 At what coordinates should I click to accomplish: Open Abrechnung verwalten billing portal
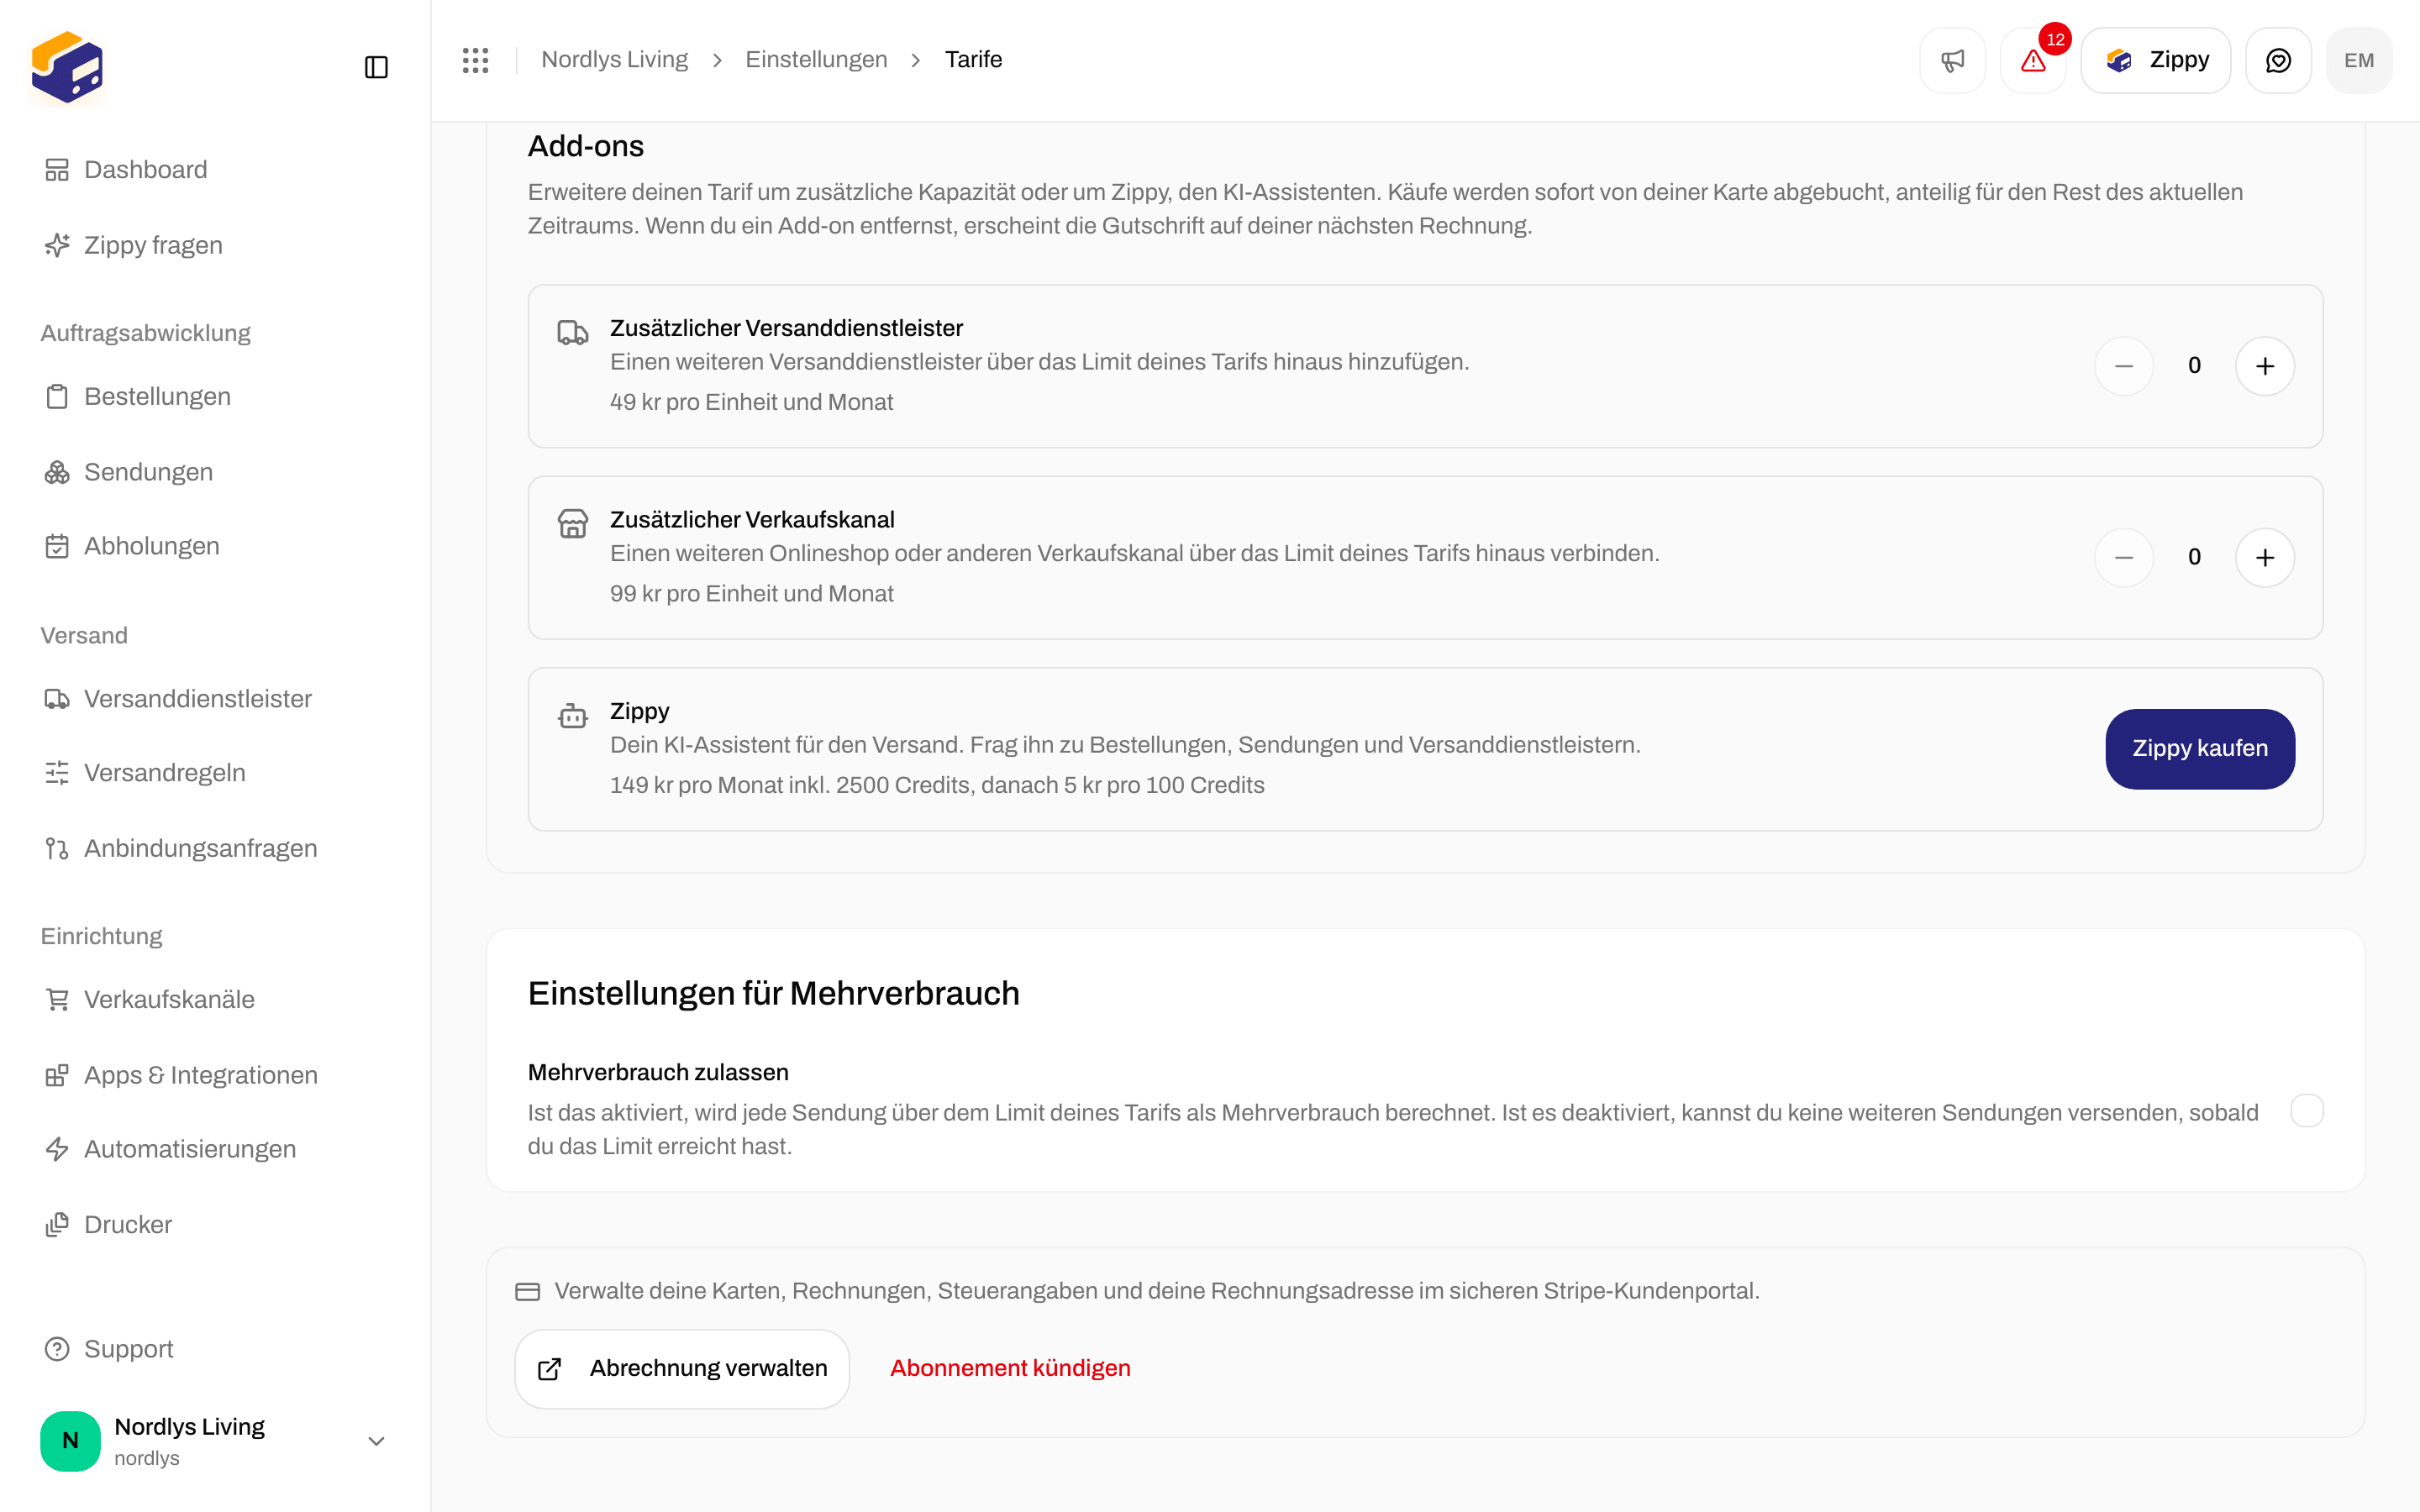[x=682, y=1369]
